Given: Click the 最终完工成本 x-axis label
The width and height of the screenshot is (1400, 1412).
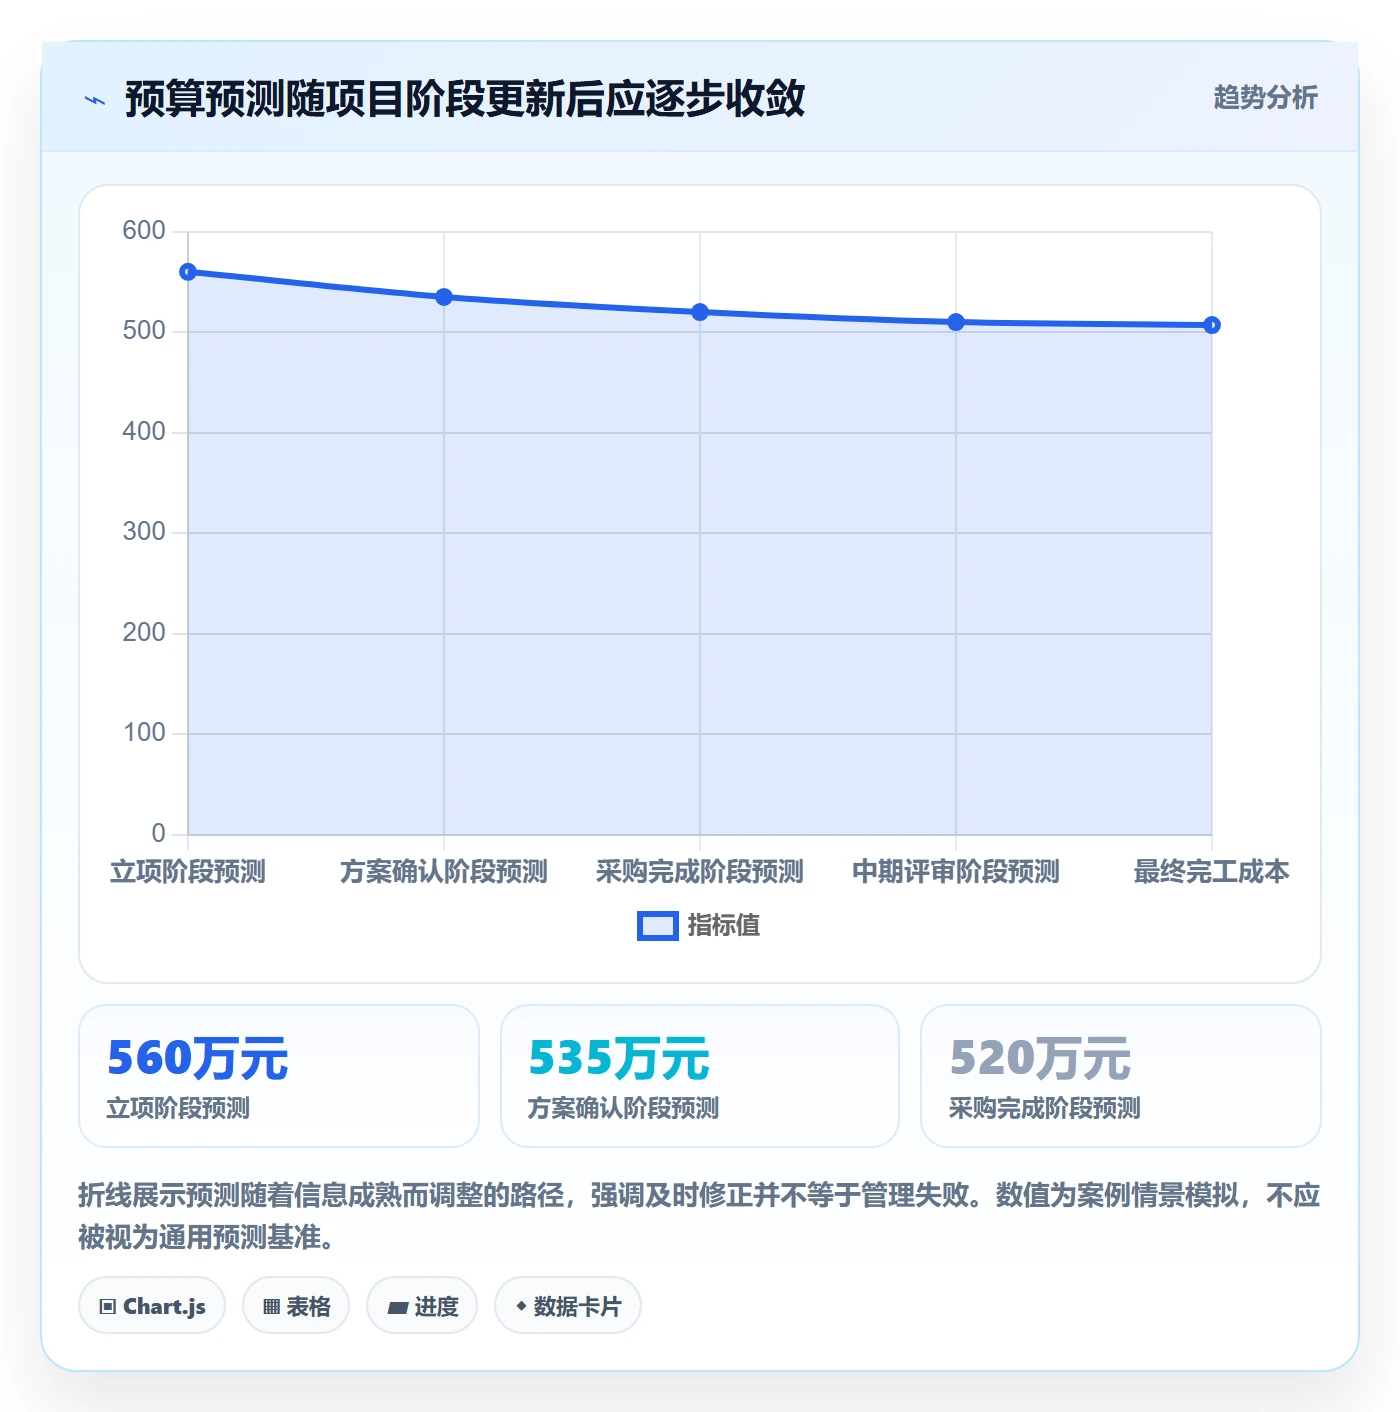Looking at the screenshot, I should tap(1212, 872).
